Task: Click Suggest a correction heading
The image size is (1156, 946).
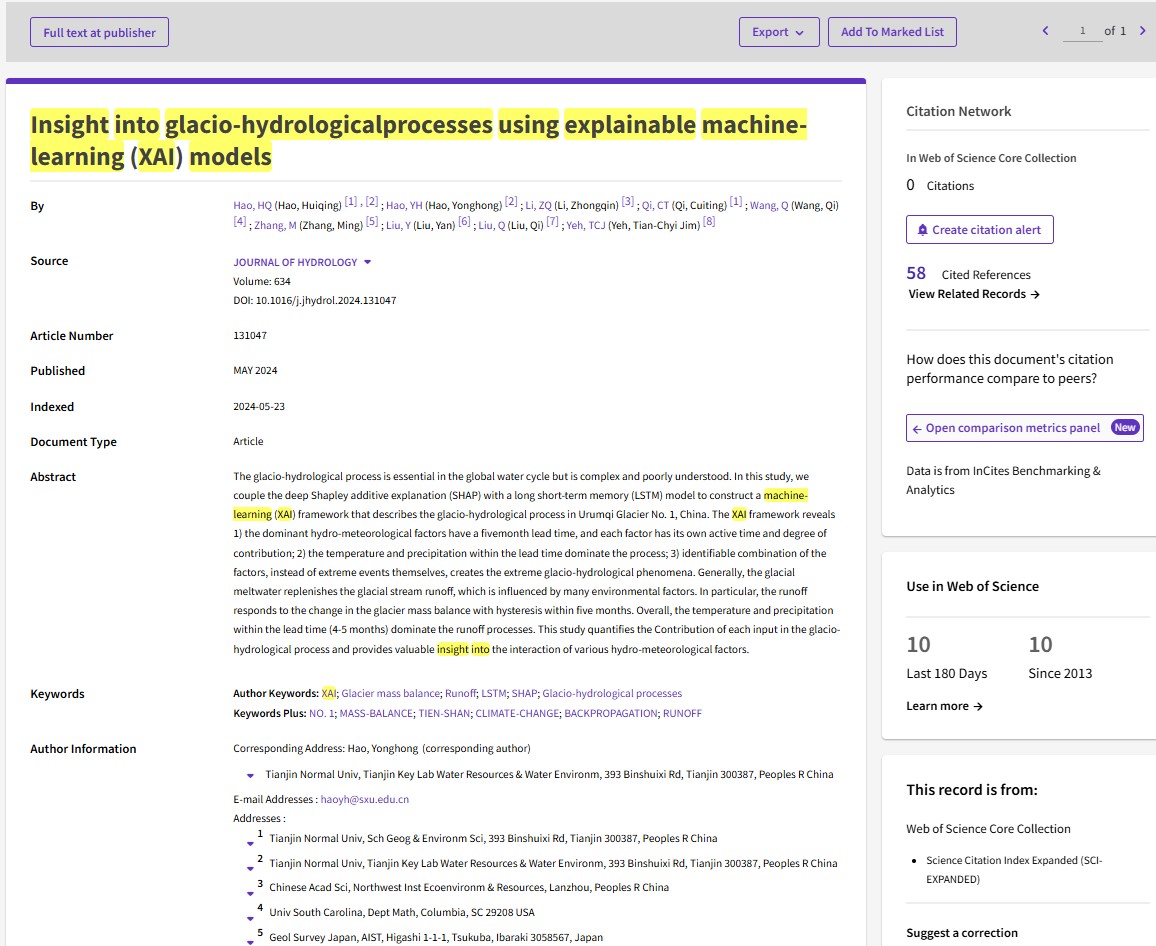Action: tap(961, 933)
